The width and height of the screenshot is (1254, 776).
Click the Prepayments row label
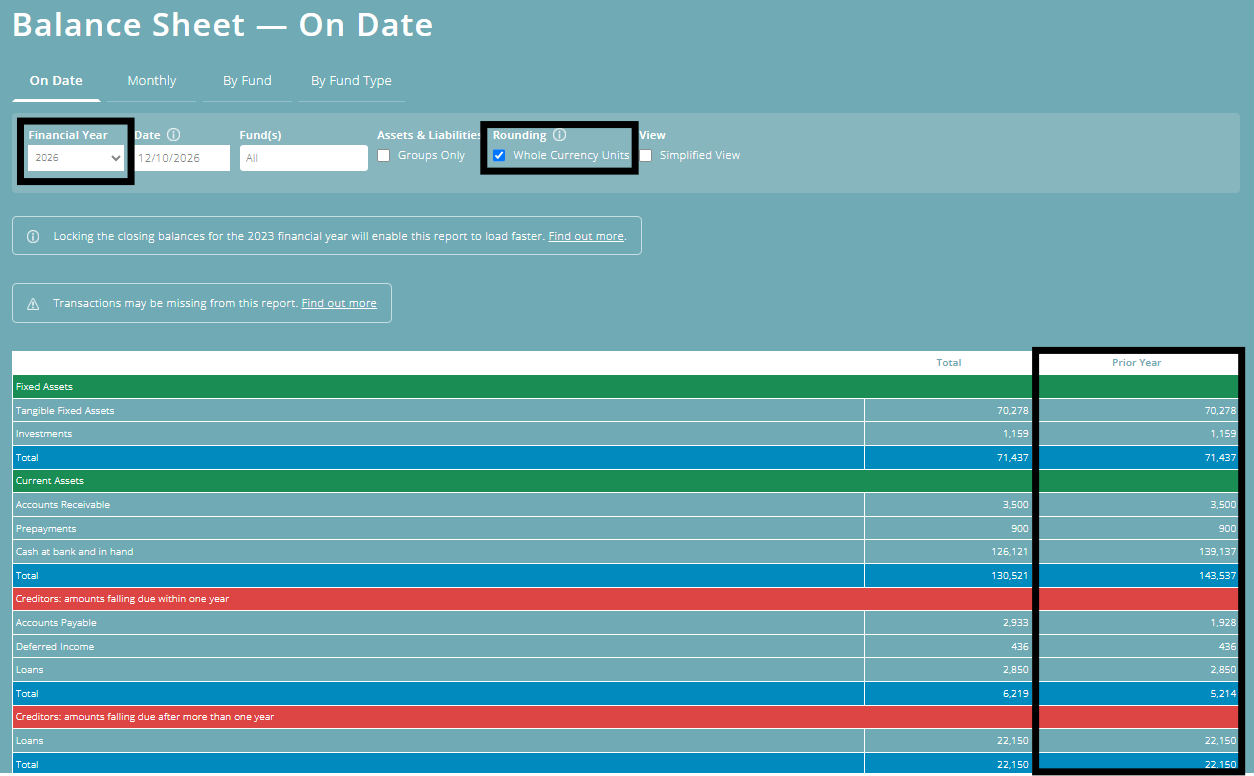[x=46, y=528]
